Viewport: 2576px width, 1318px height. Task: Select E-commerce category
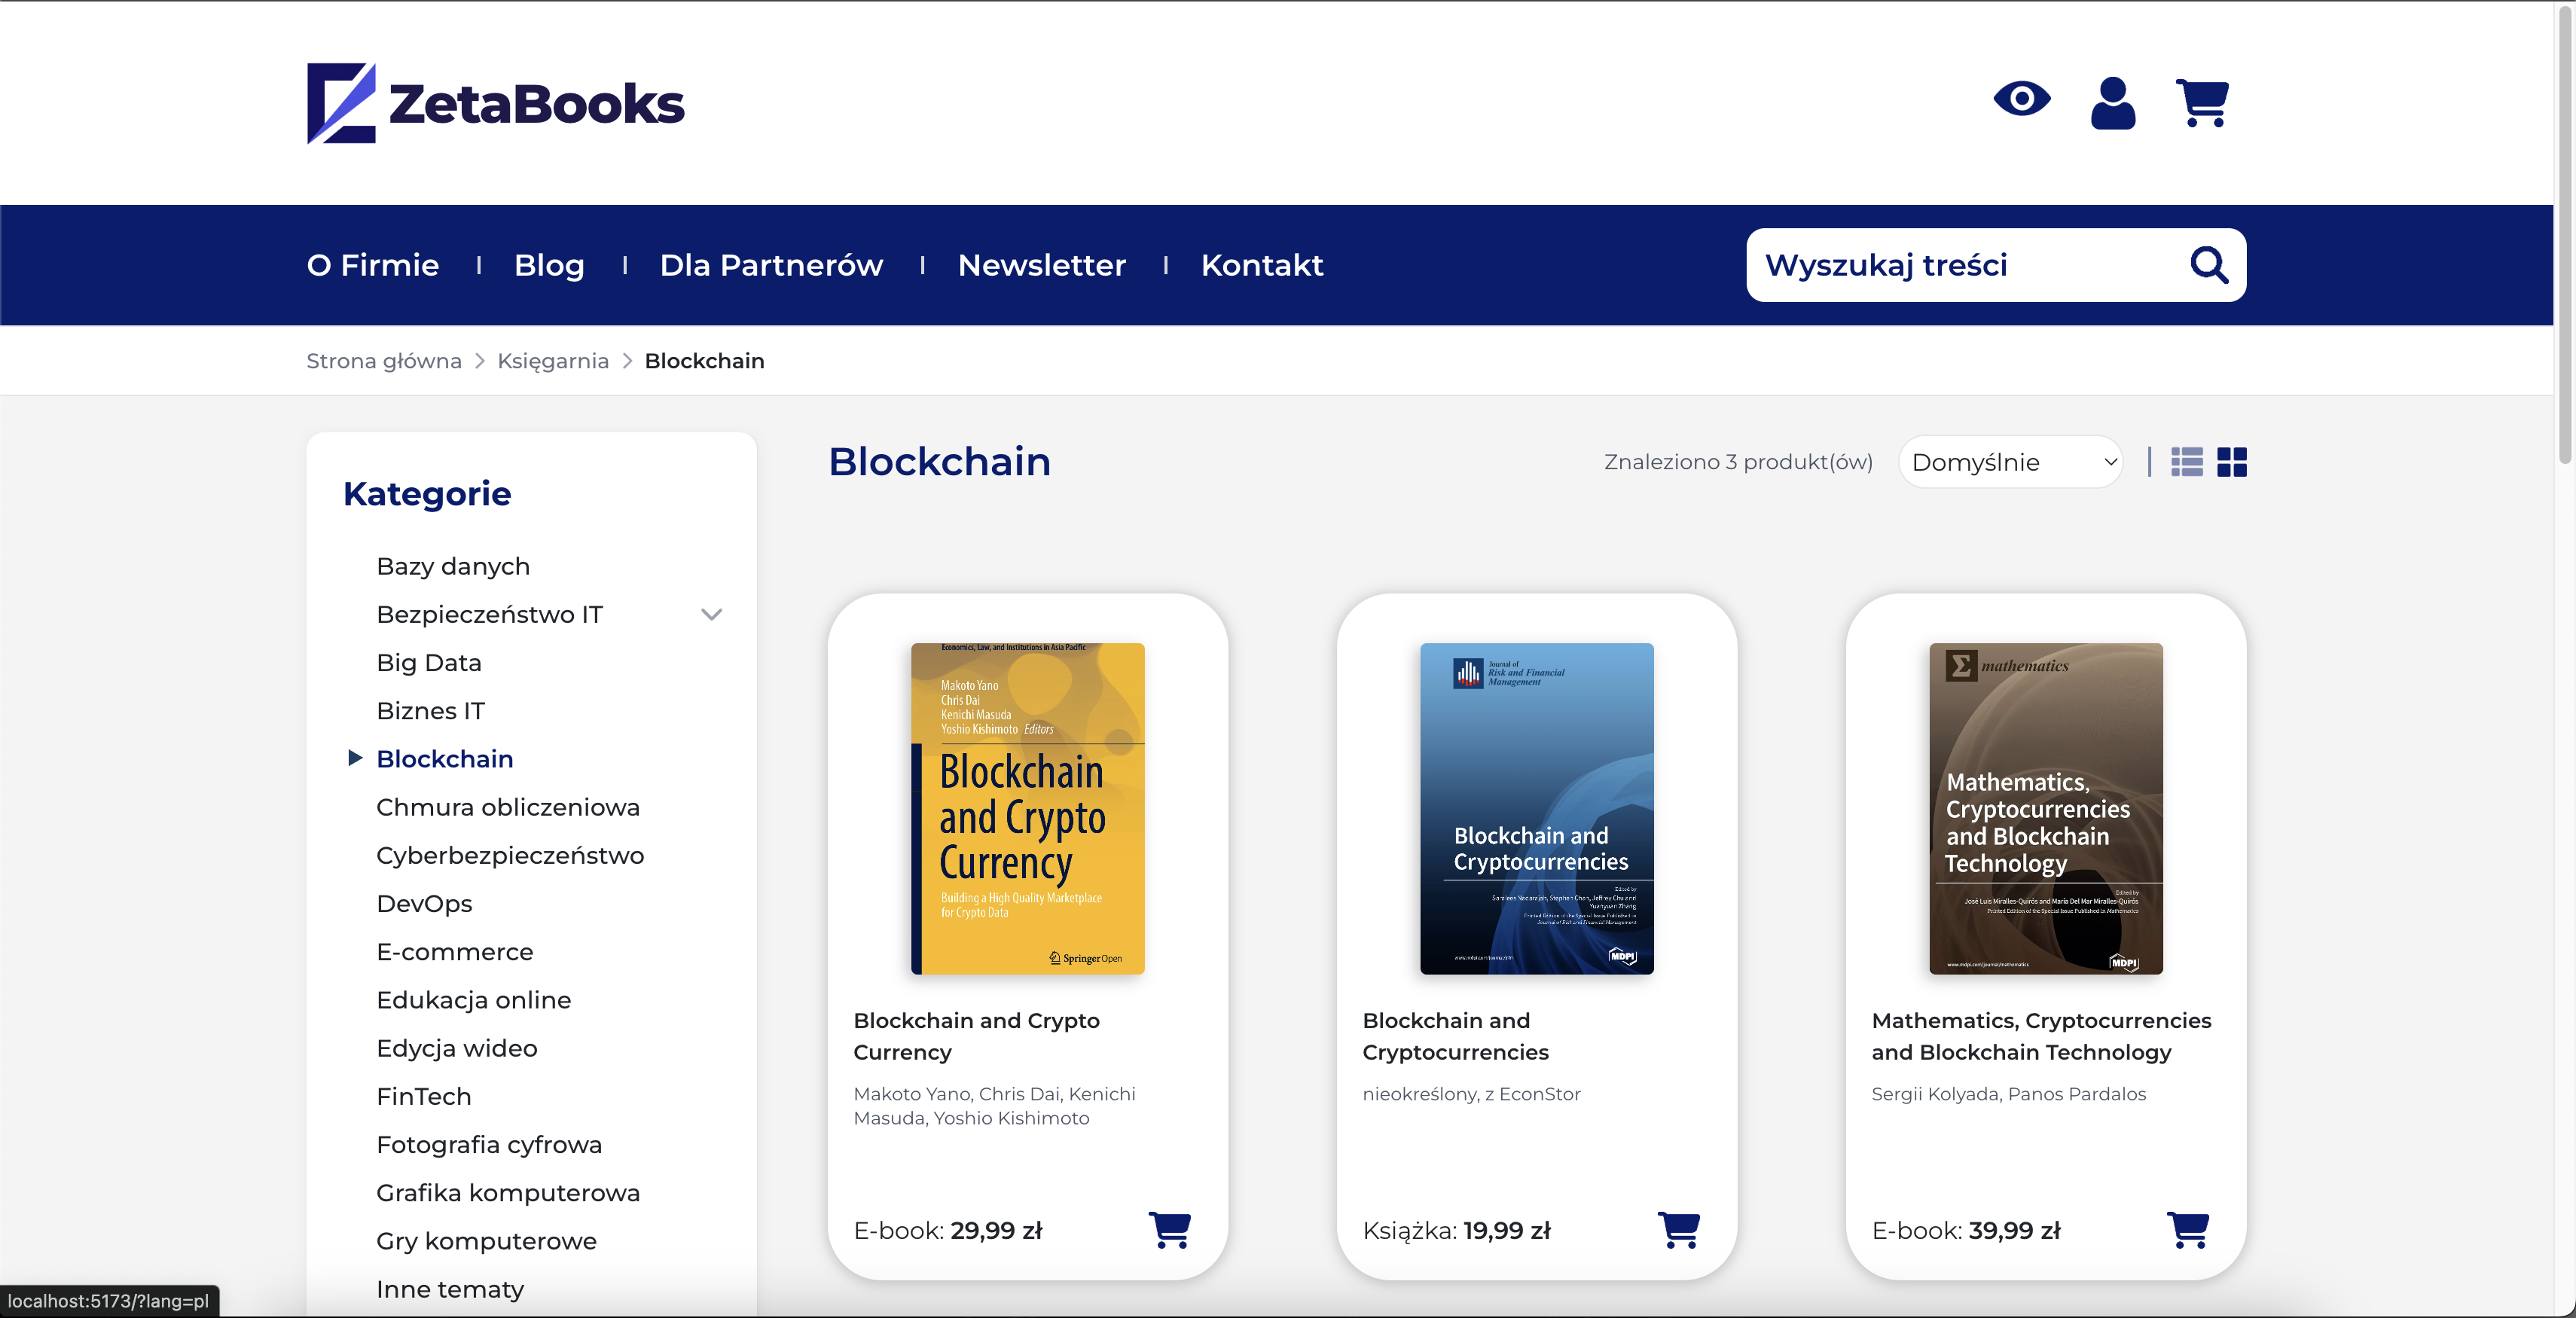454,951
